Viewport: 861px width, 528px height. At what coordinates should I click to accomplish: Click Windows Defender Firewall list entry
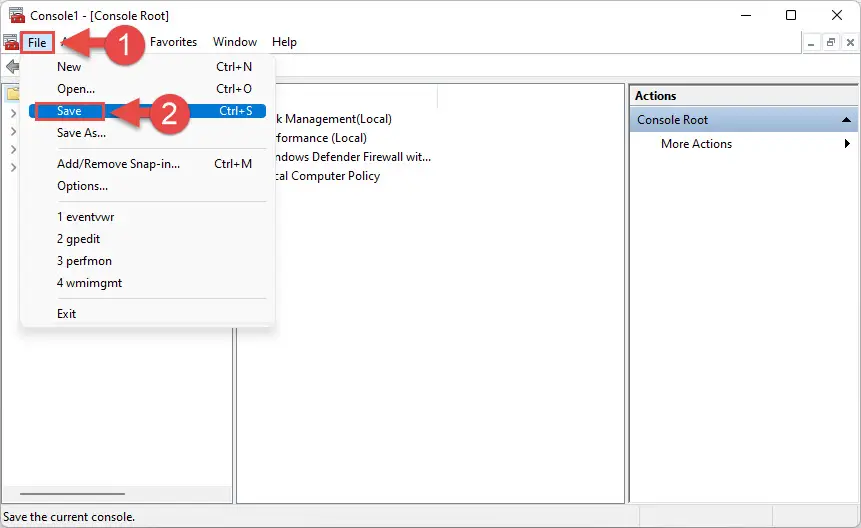pyautogui.click(x=353, y=157)
